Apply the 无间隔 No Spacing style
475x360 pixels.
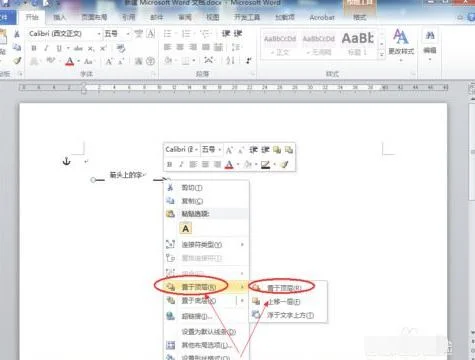[319, 44]
